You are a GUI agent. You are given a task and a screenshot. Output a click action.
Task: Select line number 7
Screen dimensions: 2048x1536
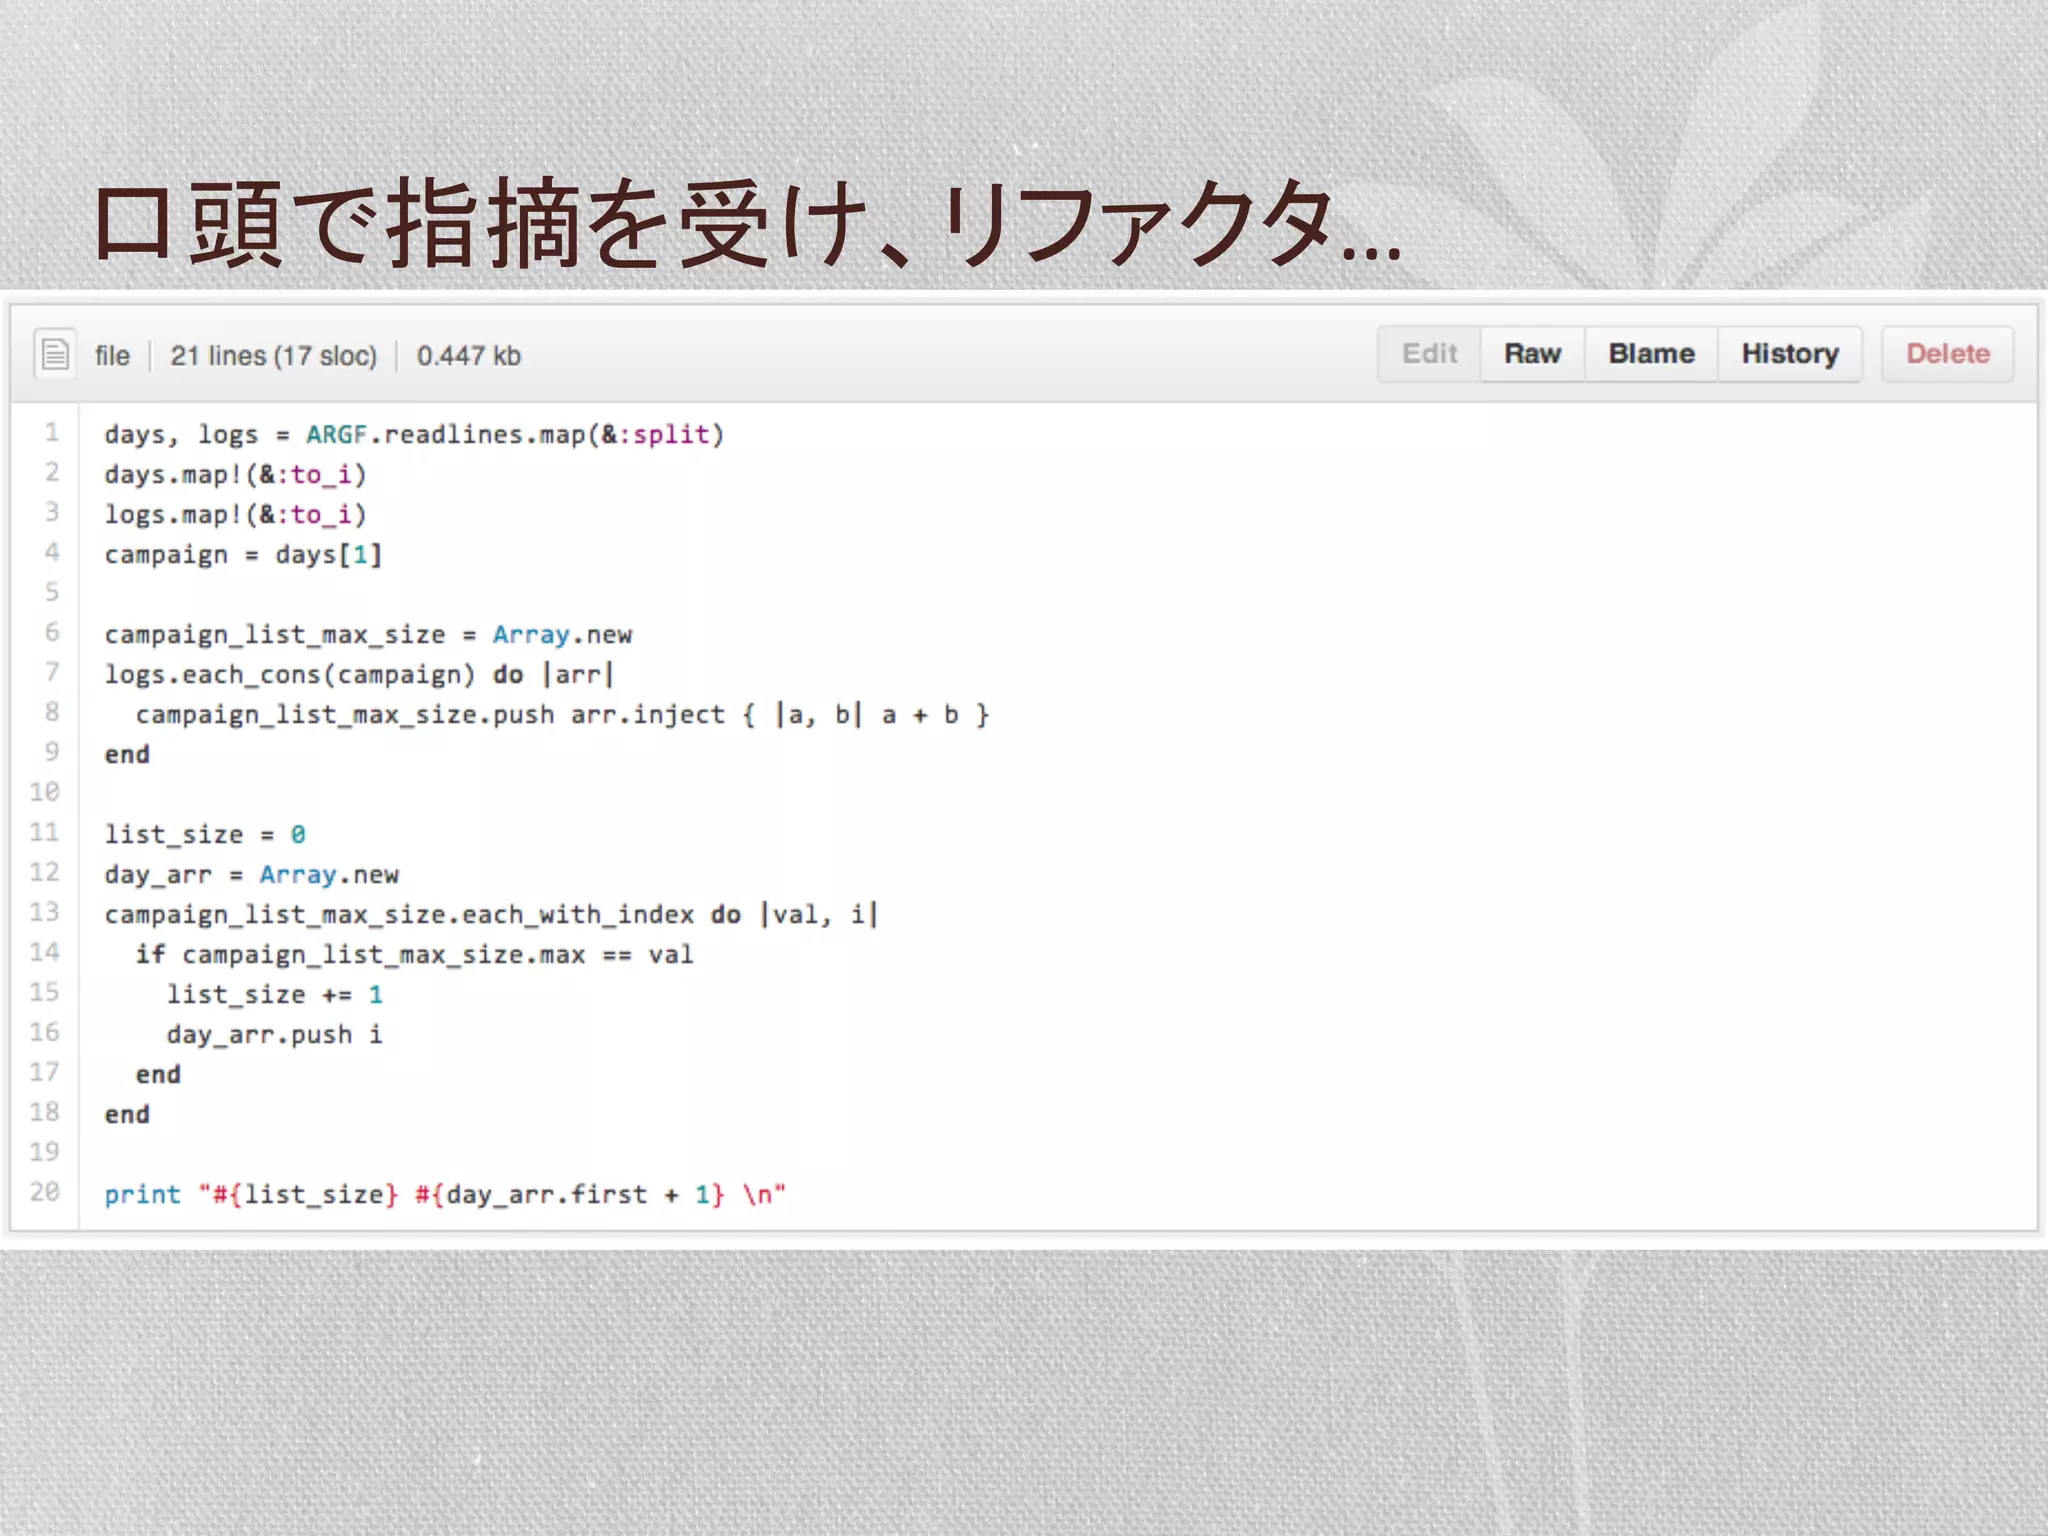point(51,673)
